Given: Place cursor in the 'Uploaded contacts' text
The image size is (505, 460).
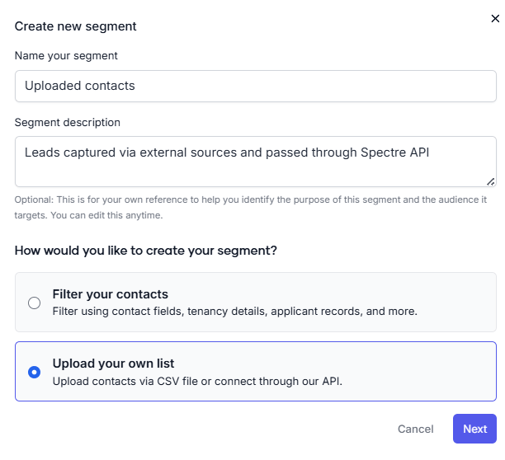Looking at the screenshot, I should point(80,86).
